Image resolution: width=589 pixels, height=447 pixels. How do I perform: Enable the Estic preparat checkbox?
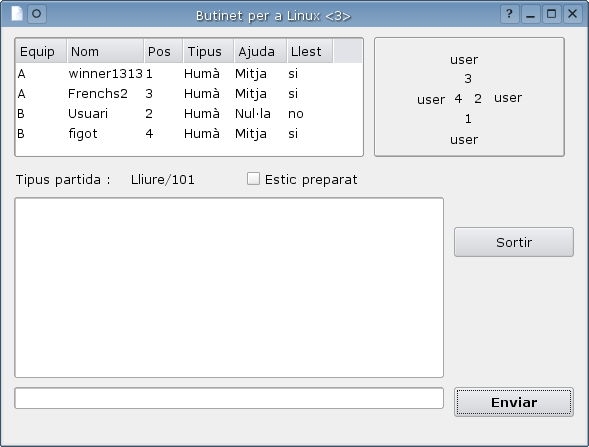click(x=253, y=179)
